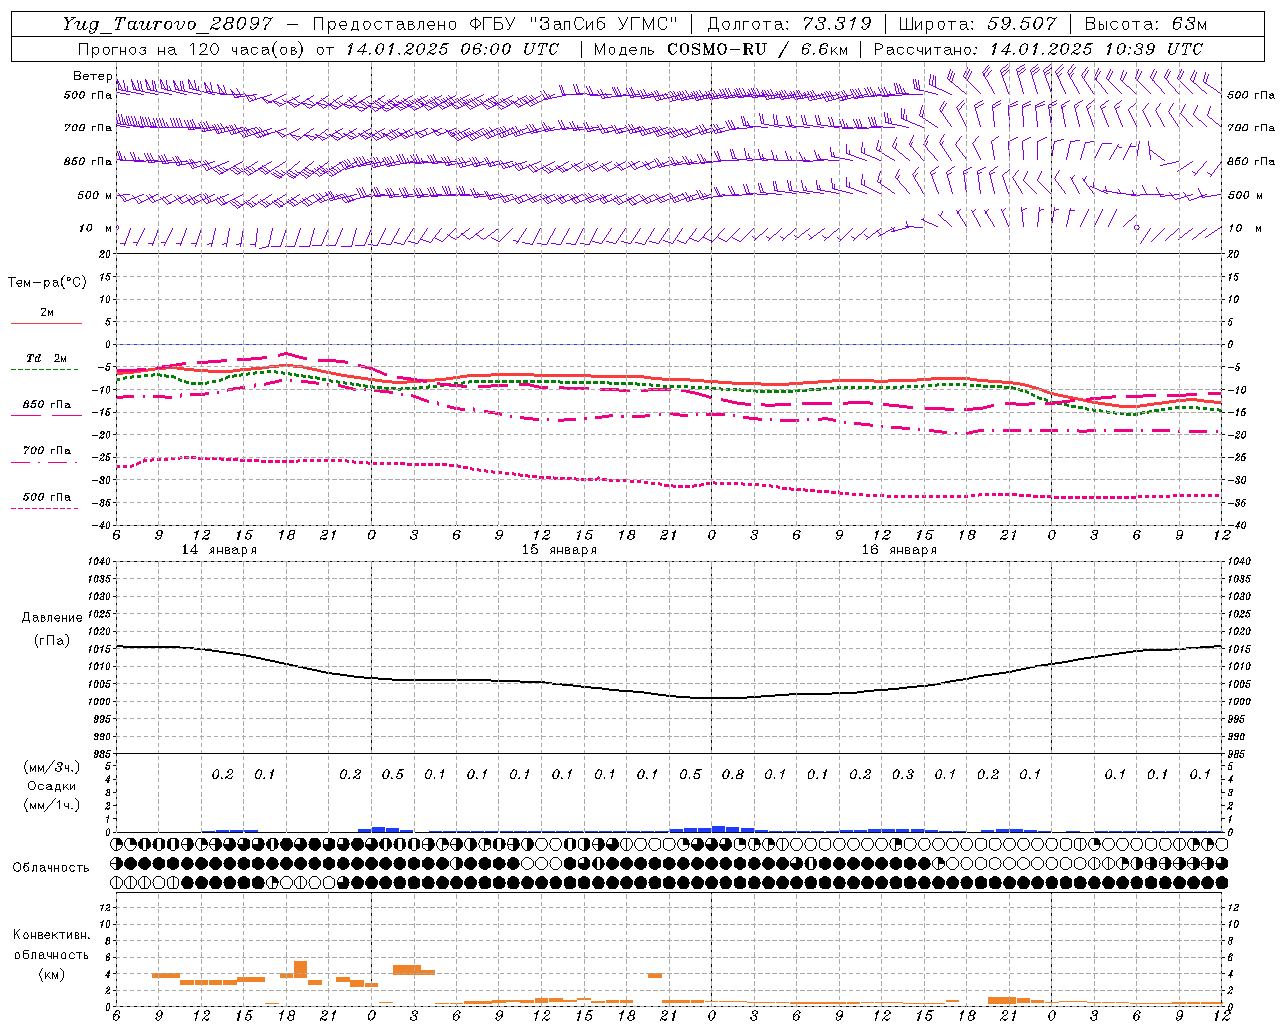The width and height of the screenshot is (1280, 1024).
Task: Click the Ветер panel label
Action: click(x=92, y=76)
